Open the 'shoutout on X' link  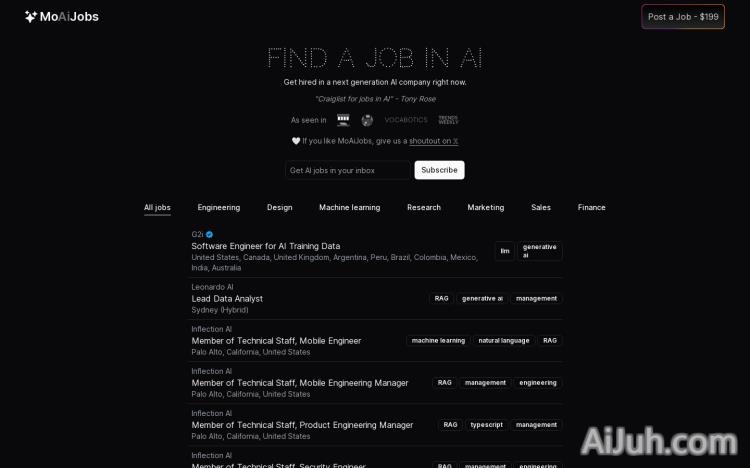tap(433, 141)
